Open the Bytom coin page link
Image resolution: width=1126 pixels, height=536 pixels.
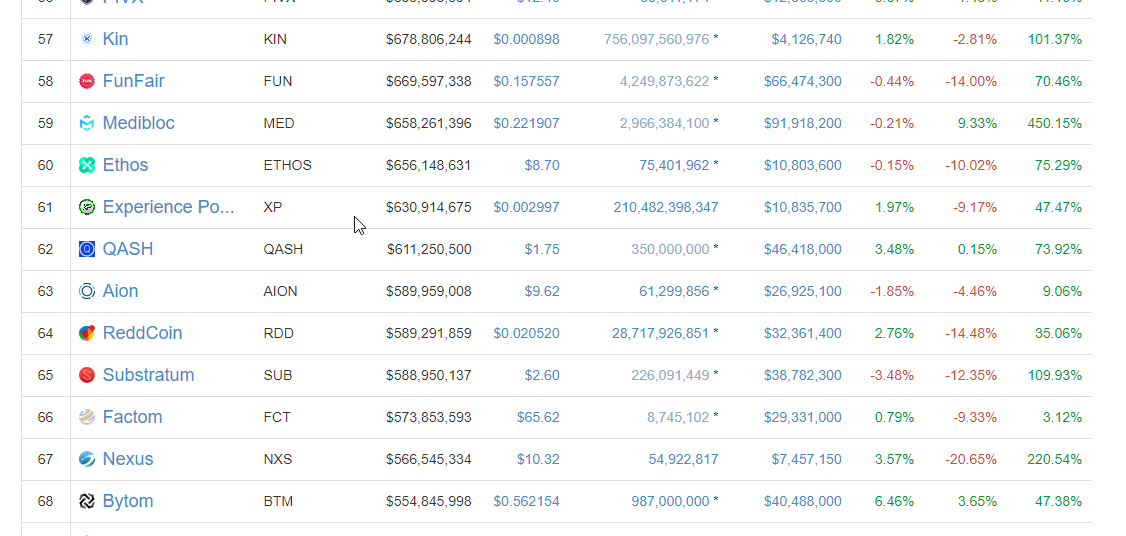pyautogui.click(x=128, y=501)
